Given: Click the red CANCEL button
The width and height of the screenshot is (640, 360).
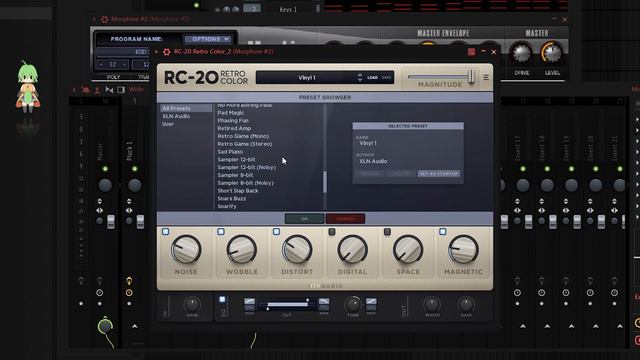Looking at the screenshot, I should click(345, 219).
